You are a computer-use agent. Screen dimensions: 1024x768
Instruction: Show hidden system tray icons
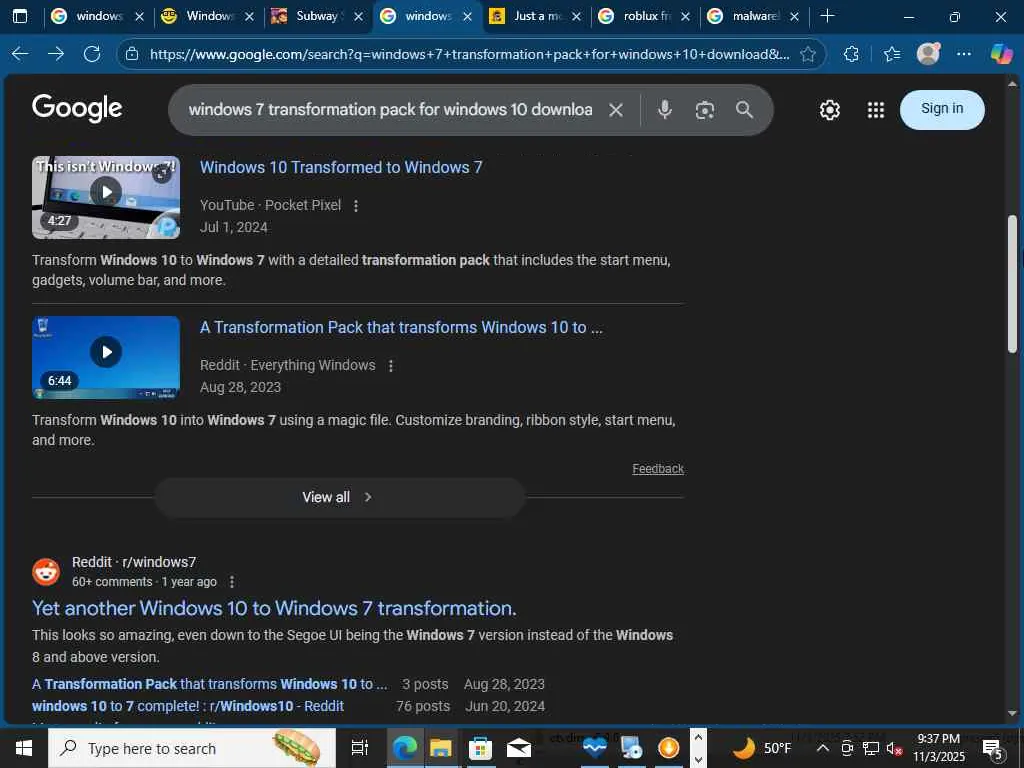[823, 748]
